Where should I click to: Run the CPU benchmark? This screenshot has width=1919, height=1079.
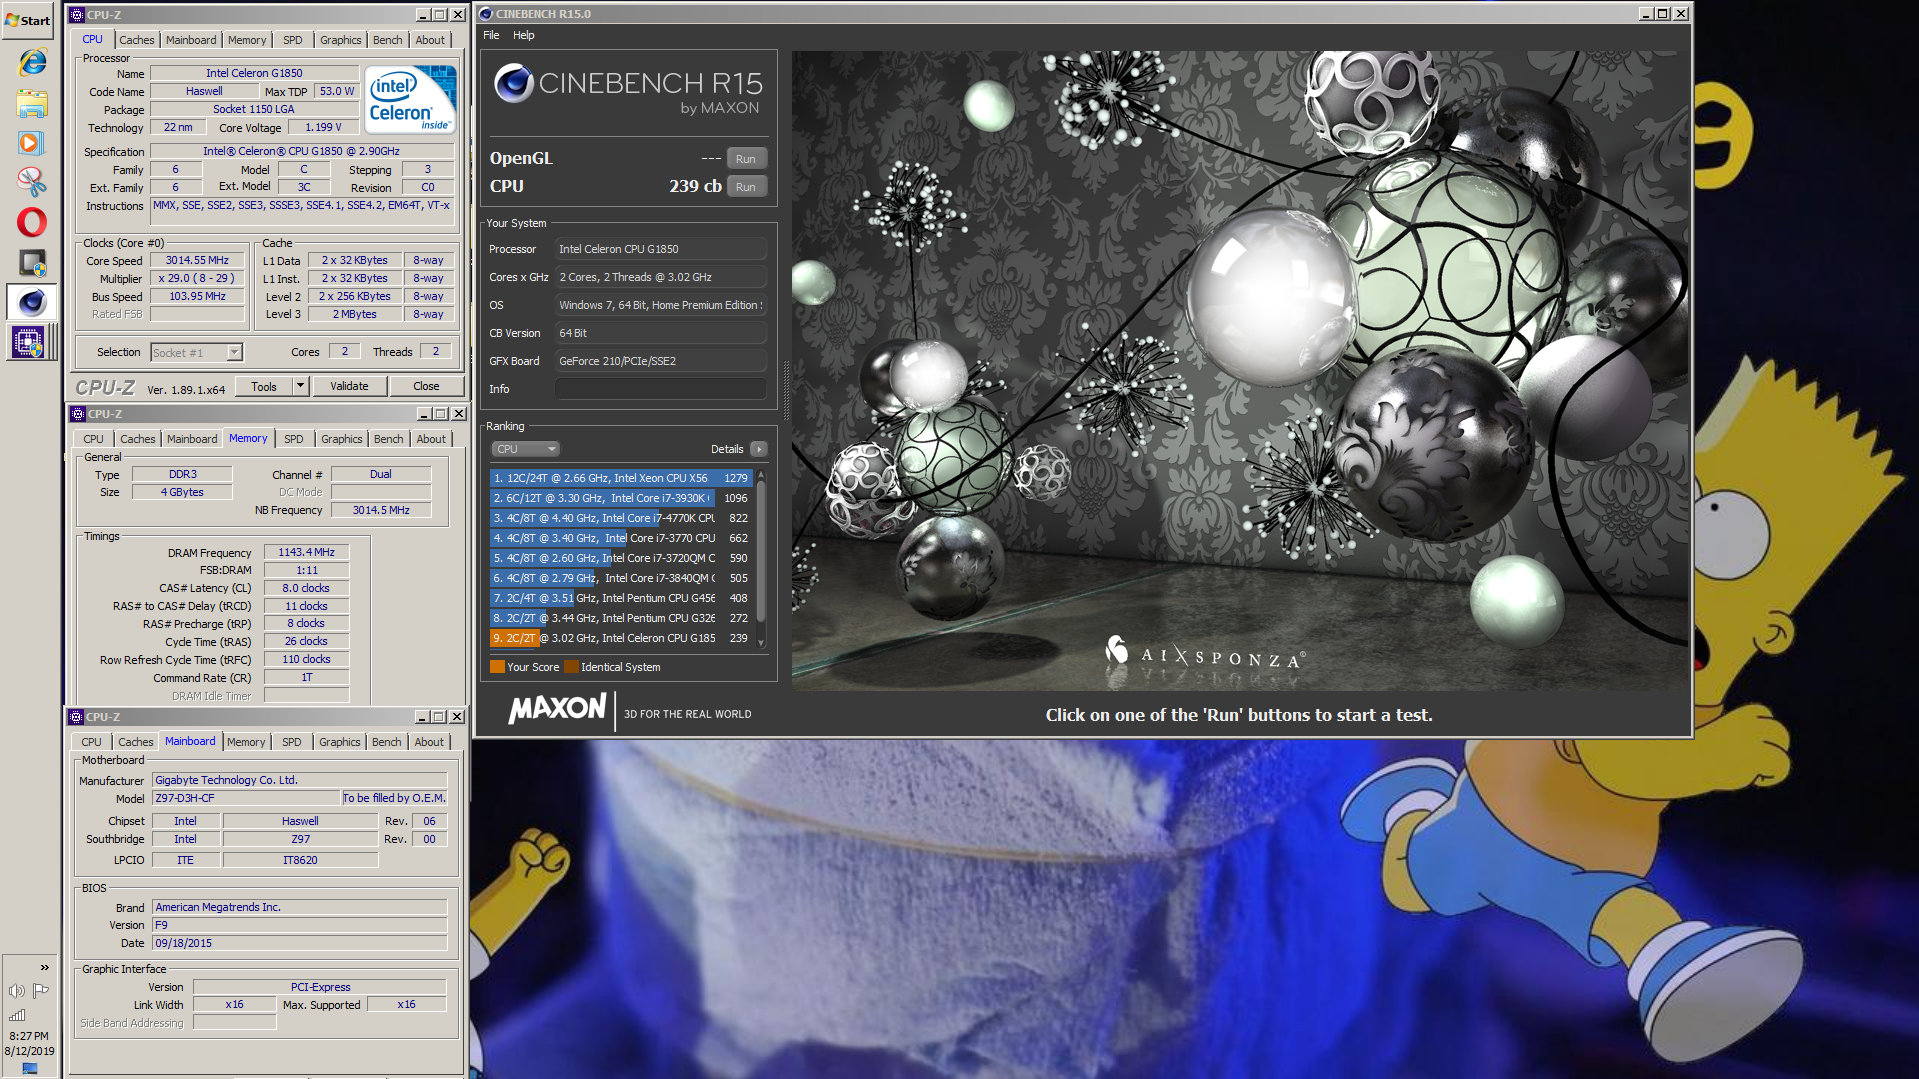(746, 187)
